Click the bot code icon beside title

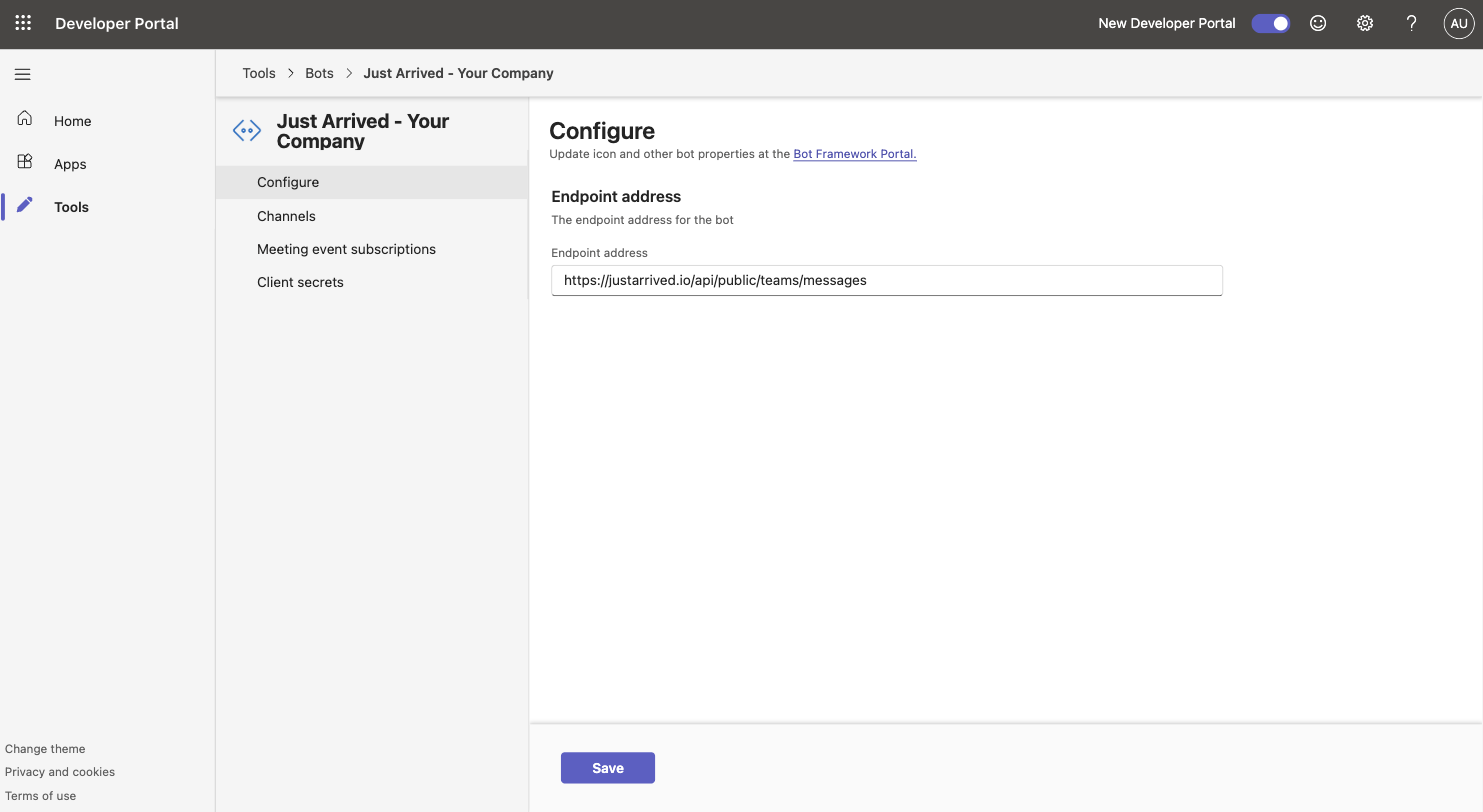247,130
